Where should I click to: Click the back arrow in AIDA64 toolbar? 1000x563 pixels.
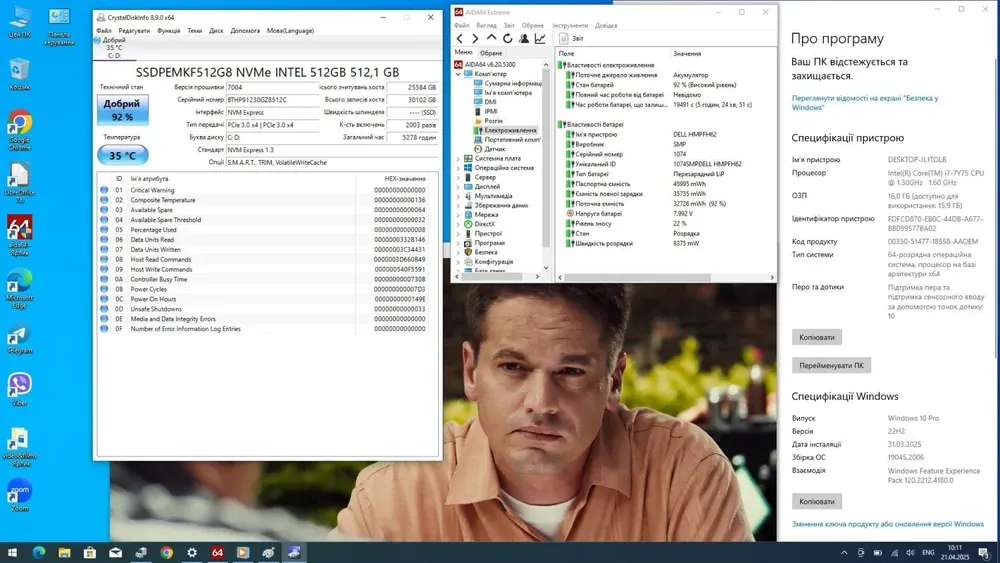pyautogui.click(x=460, y=39)
